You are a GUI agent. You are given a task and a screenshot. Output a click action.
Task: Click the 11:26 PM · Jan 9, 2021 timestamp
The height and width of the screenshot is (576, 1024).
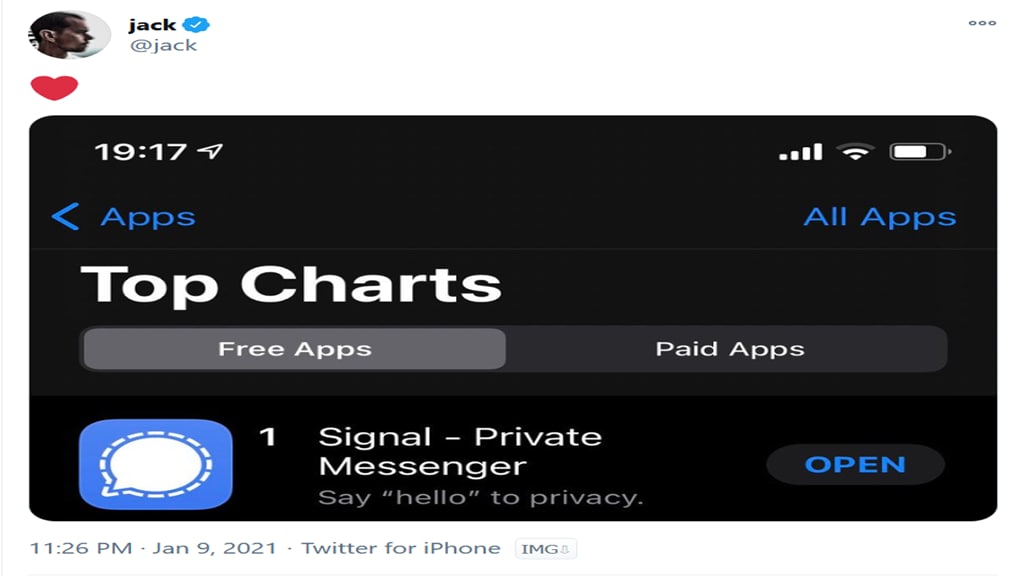153,548
